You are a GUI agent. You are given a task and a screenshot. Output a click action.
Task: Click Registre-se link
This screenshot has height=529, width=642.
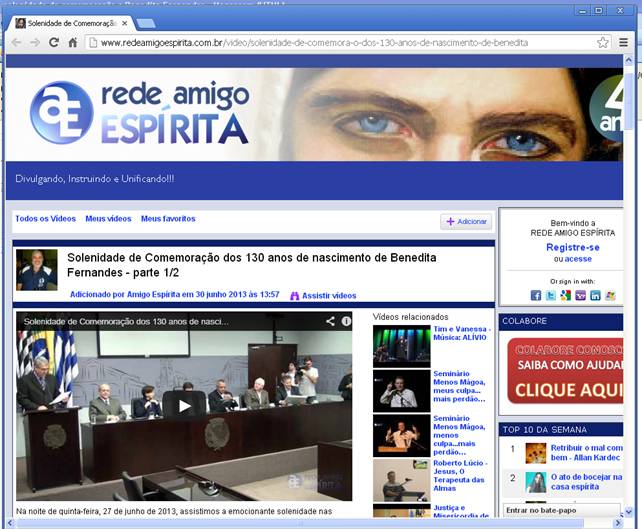[x=572, y=247]
